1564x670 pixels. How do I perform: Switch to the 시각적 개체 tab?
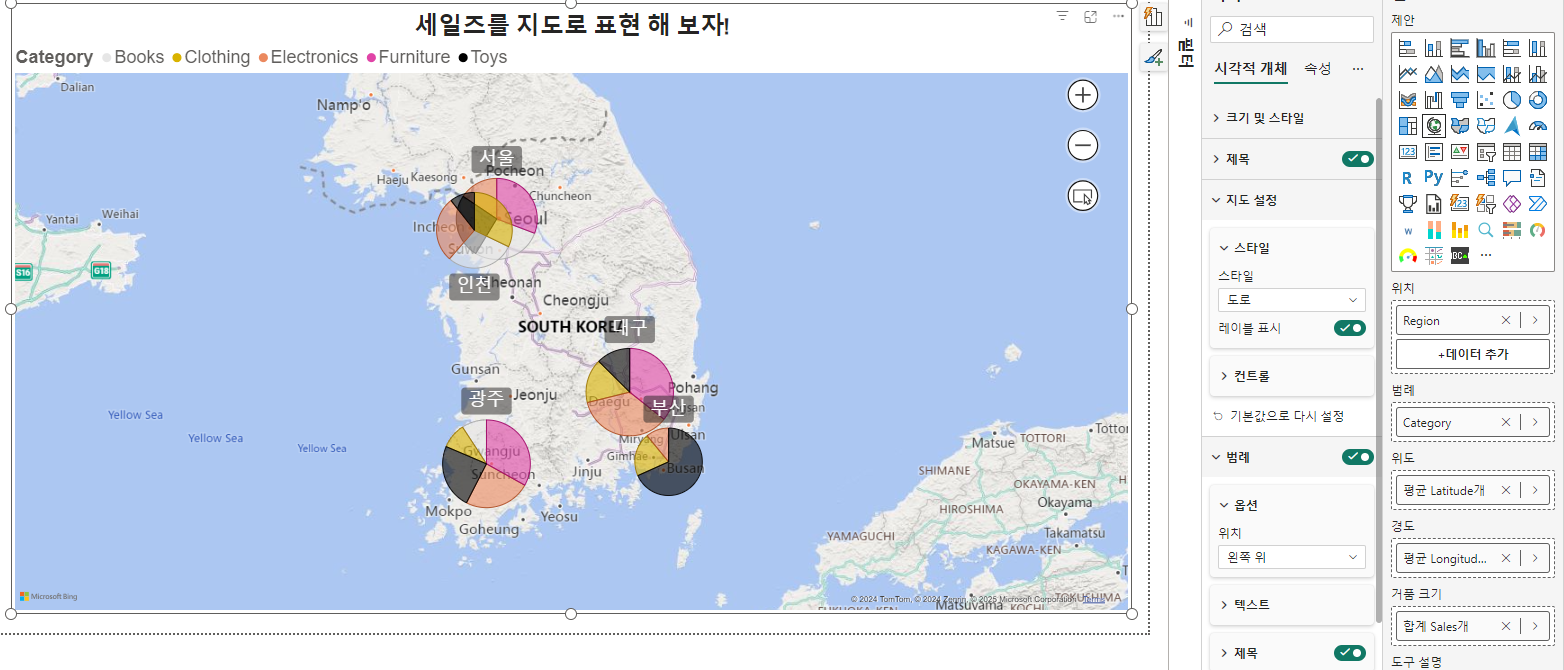(1251, 69)
